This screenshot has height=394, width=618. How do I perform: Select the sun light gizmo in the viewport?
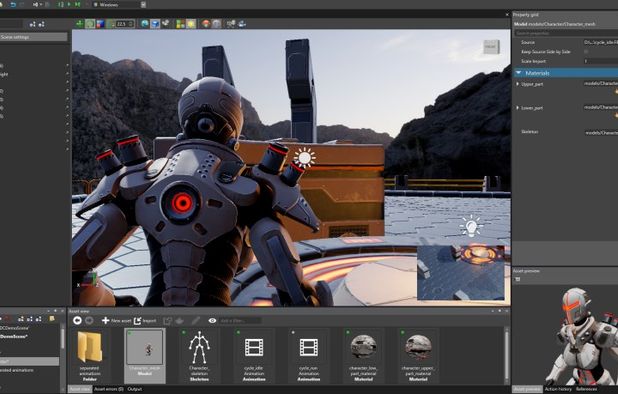(304, 158)
